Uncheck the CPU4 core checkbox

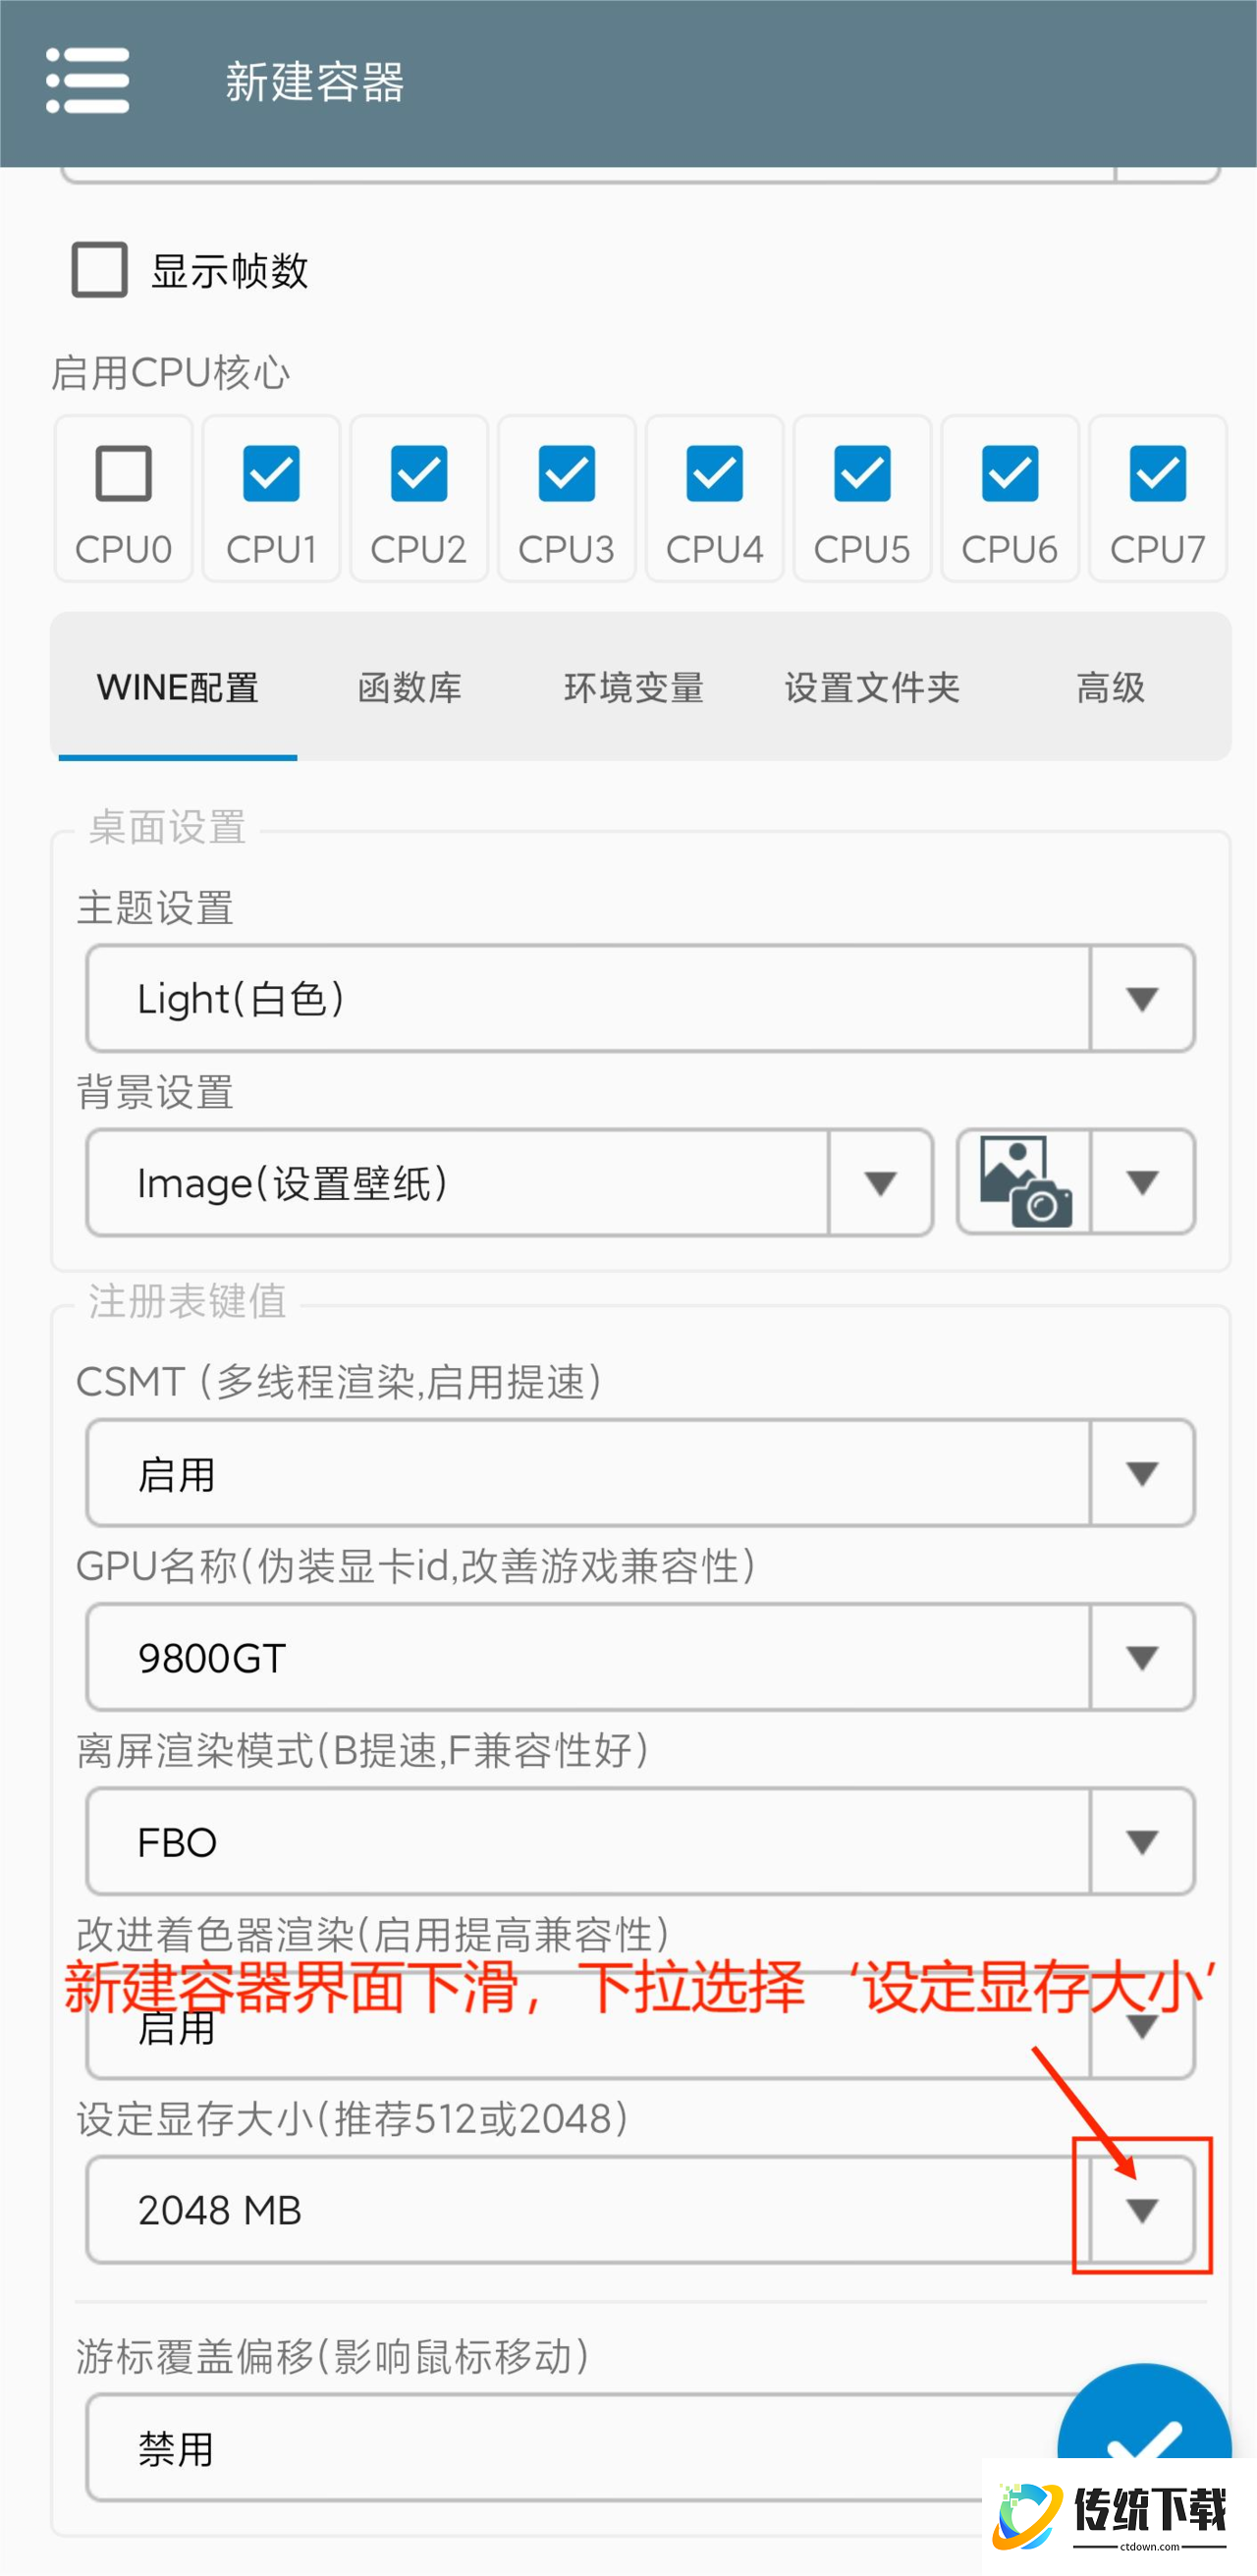click(x=714, y=473)
